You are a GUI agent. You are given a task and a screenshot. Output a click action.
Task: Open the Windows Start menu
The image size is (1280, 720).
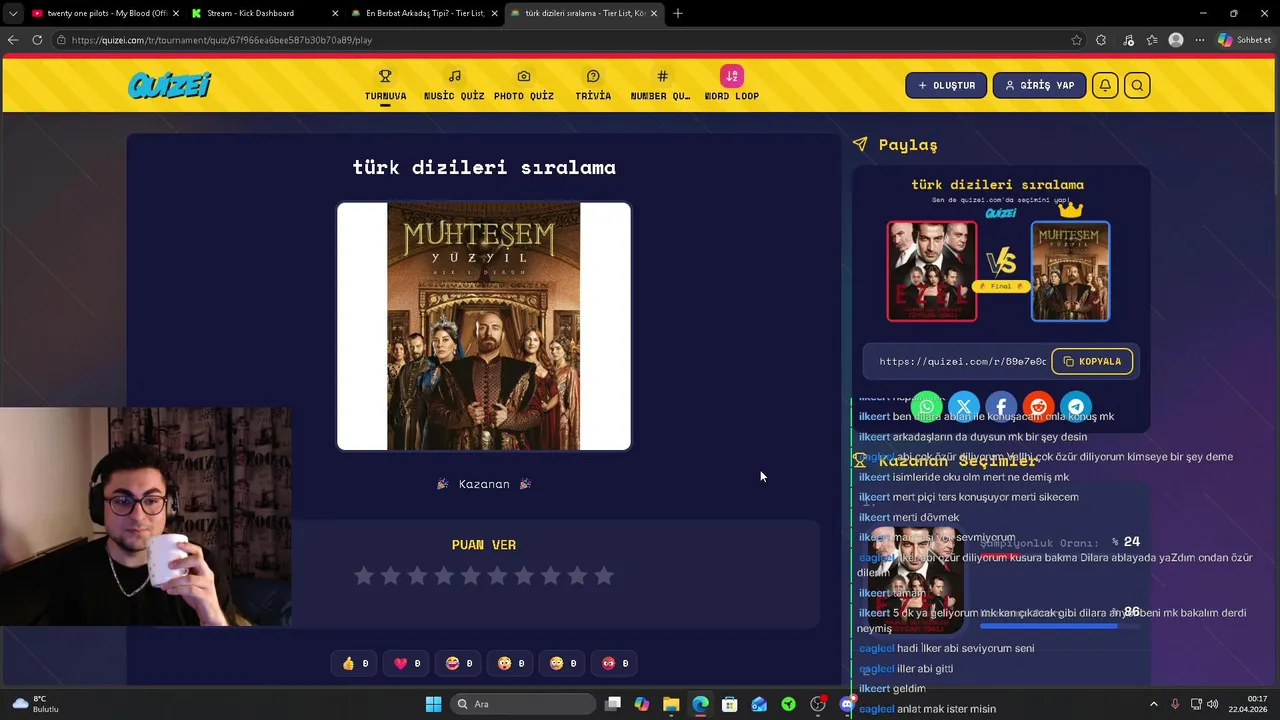coord(433,704)
